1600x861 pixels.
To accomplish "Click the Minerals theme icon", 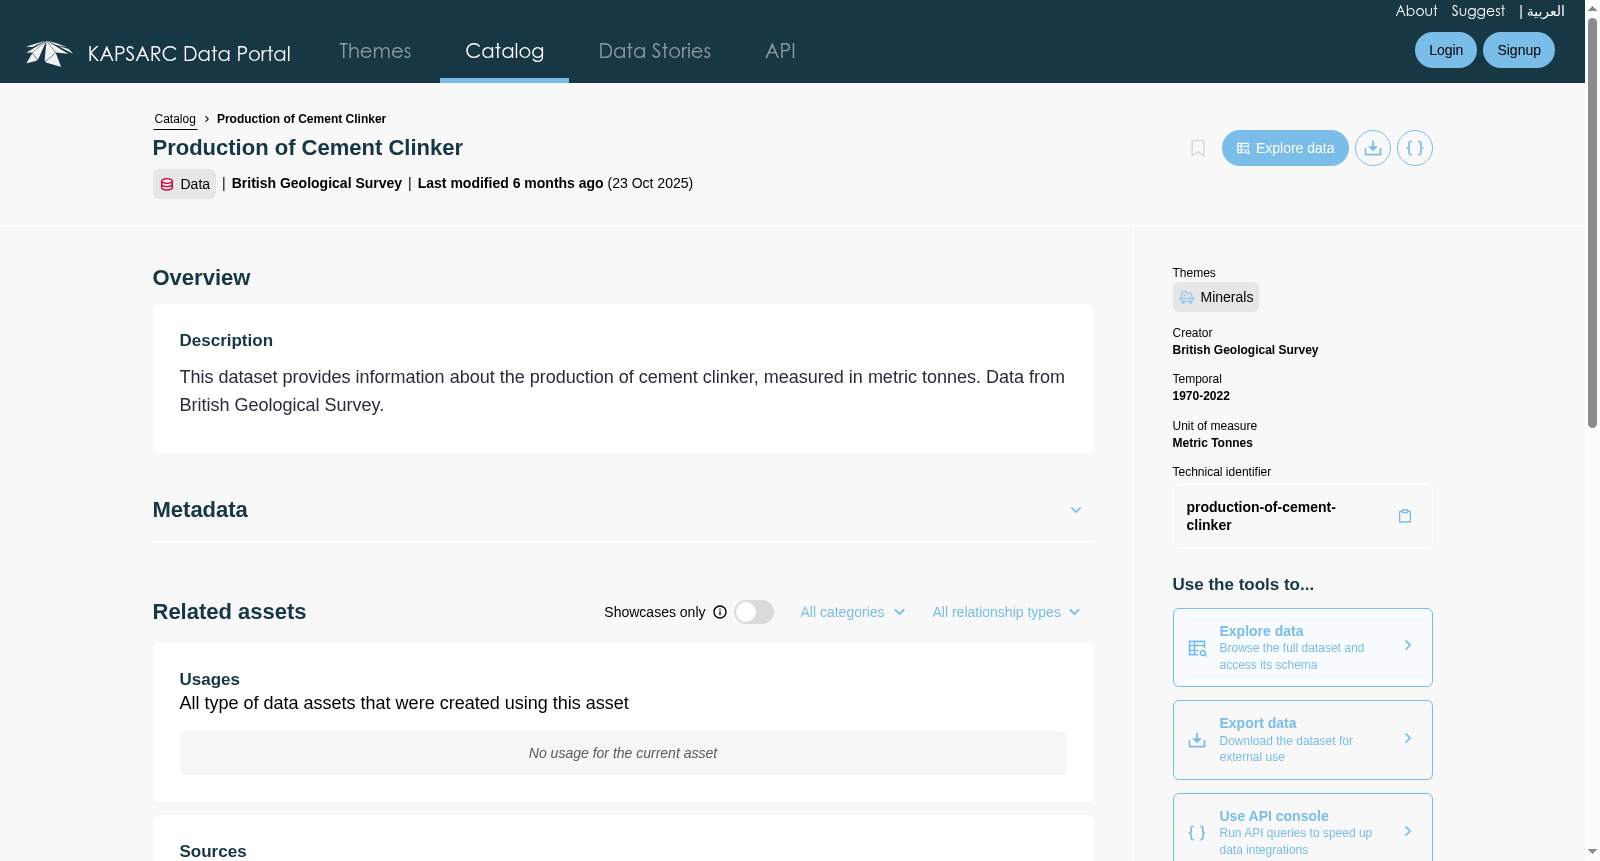I will 1187,297.
